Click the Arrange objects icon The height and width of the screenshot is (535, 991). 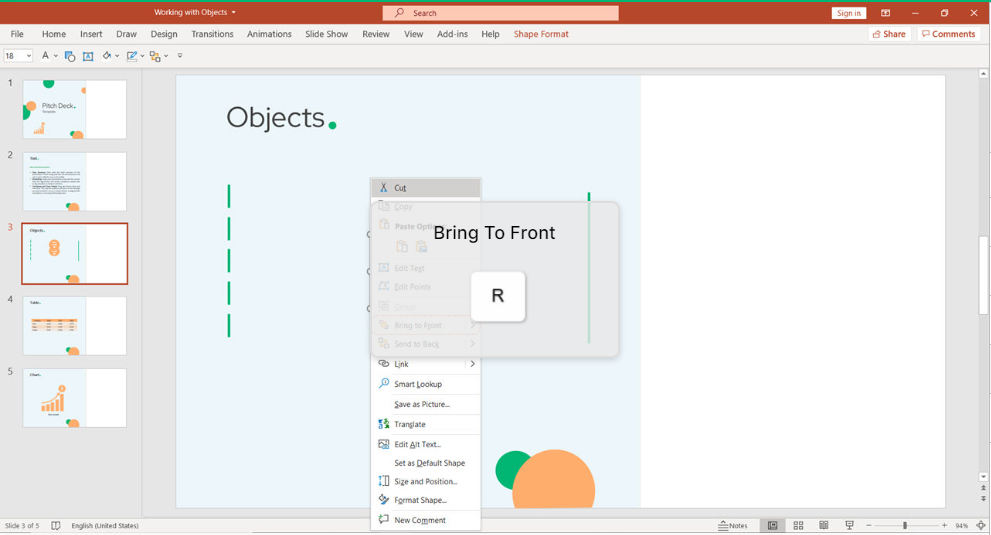point(155,56)
